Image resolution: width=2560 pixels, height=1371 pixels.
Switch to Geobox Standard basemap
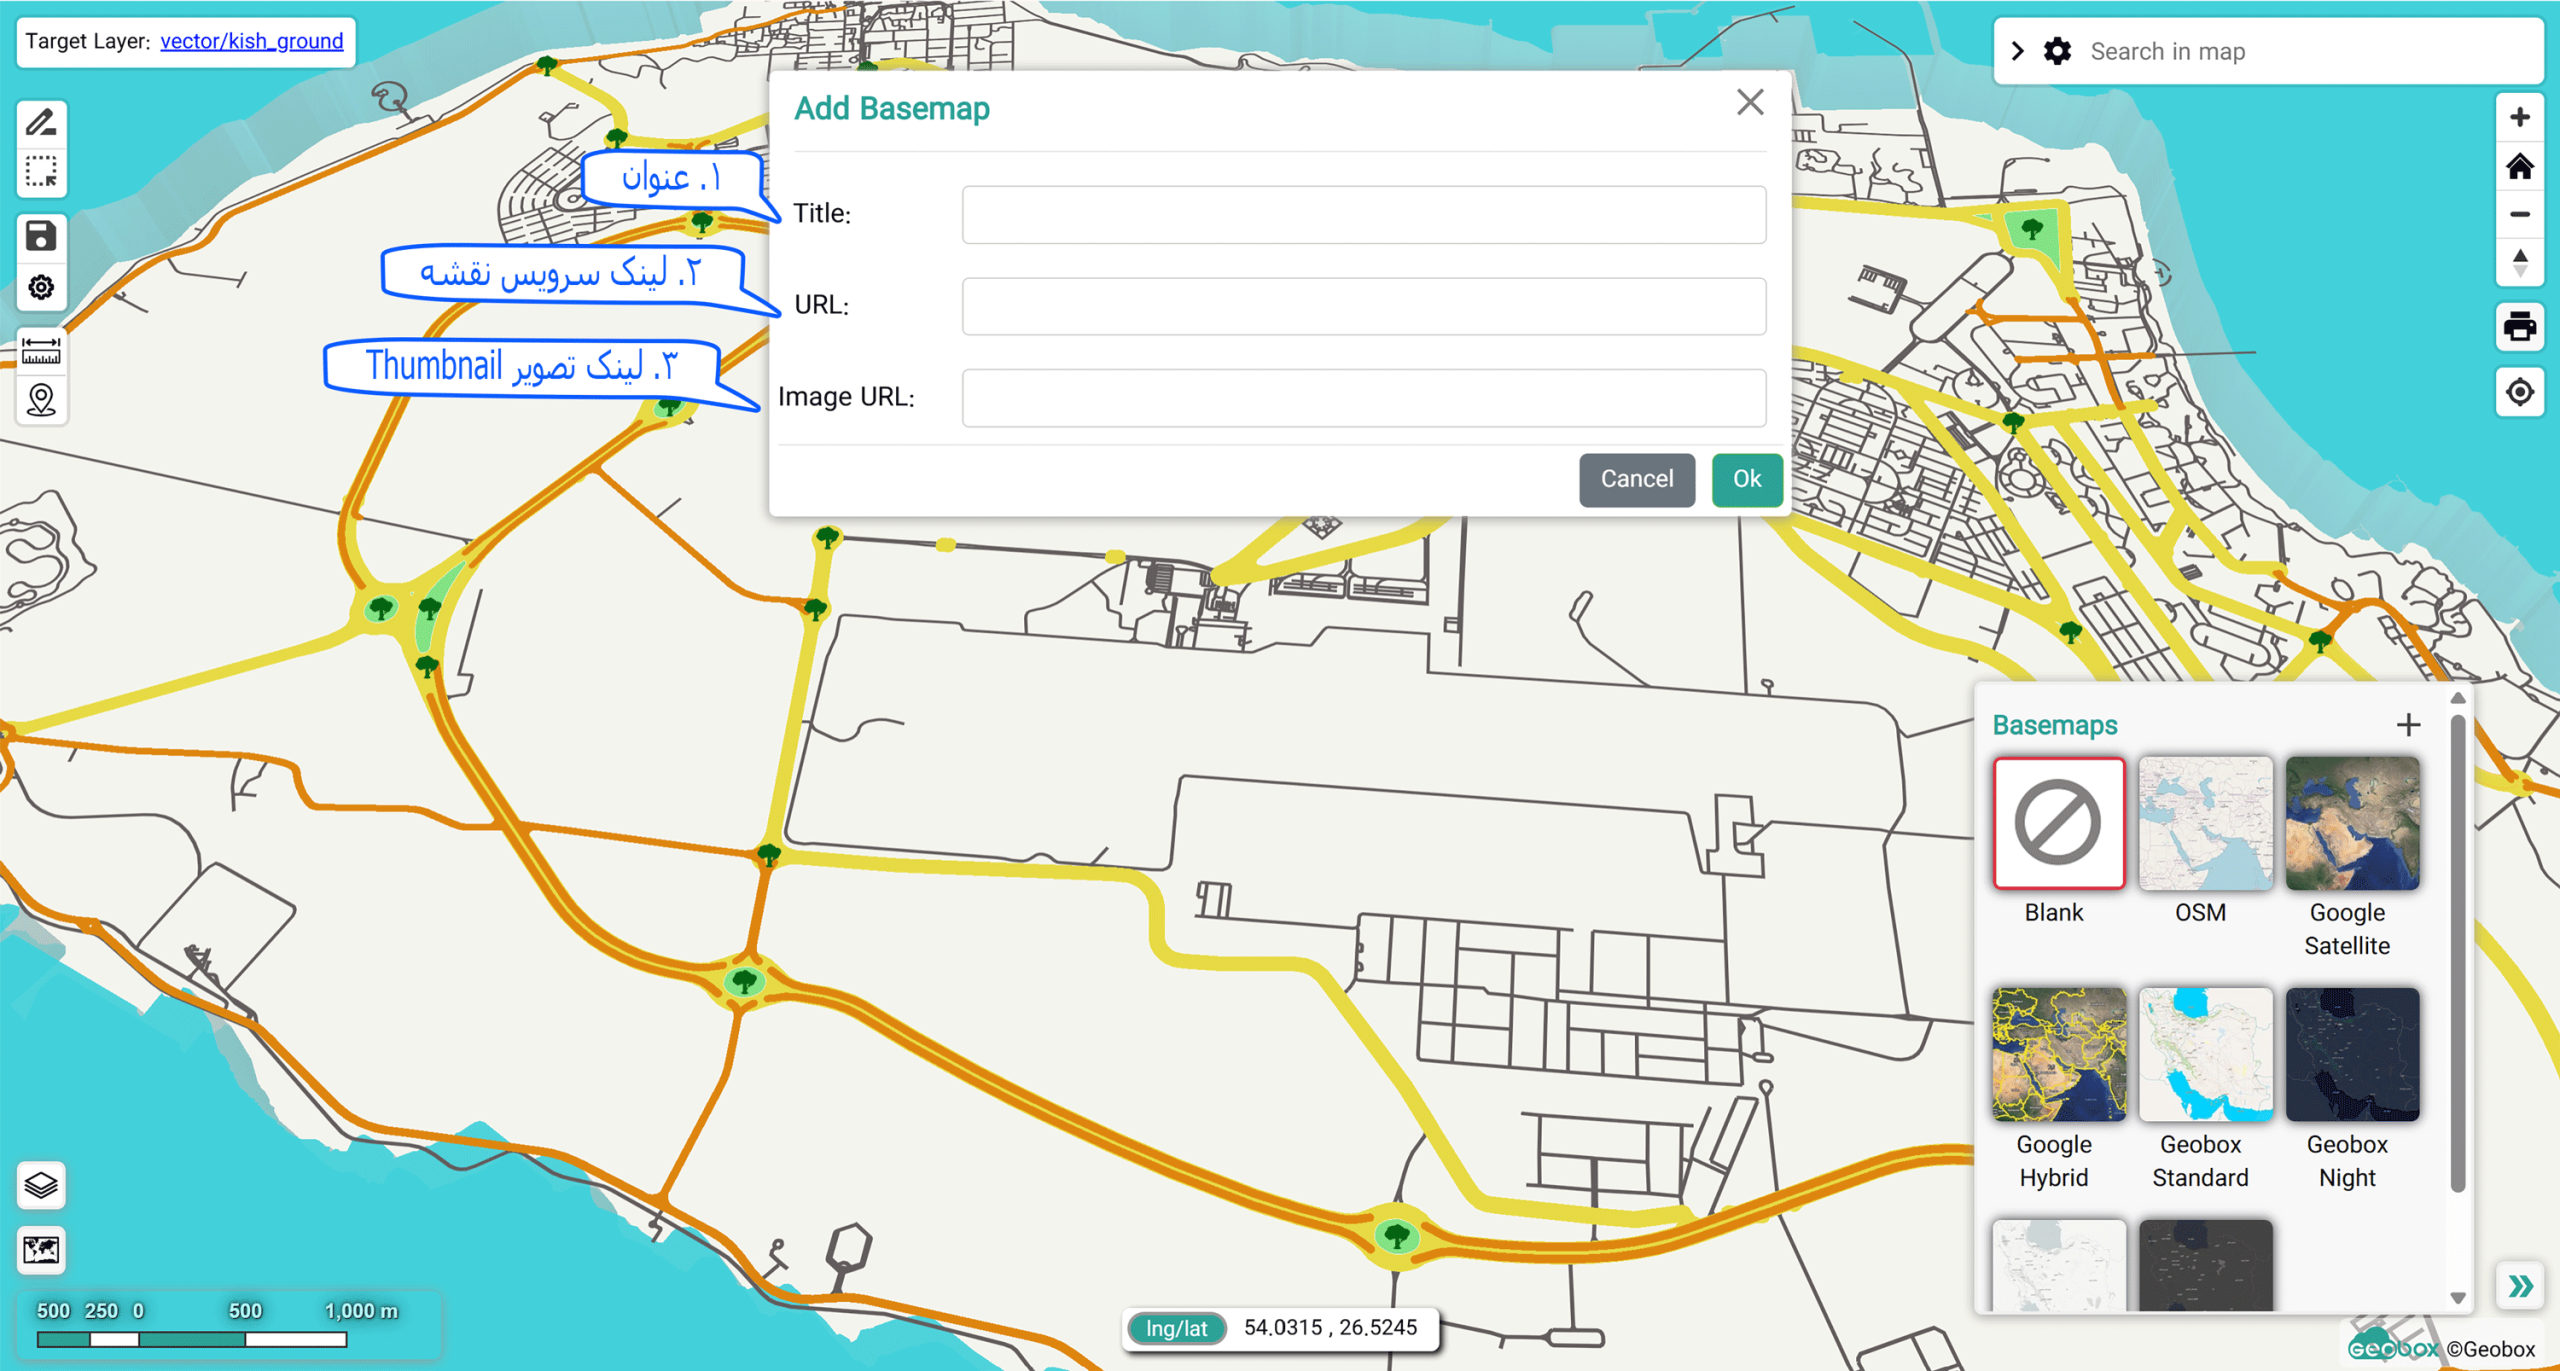[2205, 1054]
